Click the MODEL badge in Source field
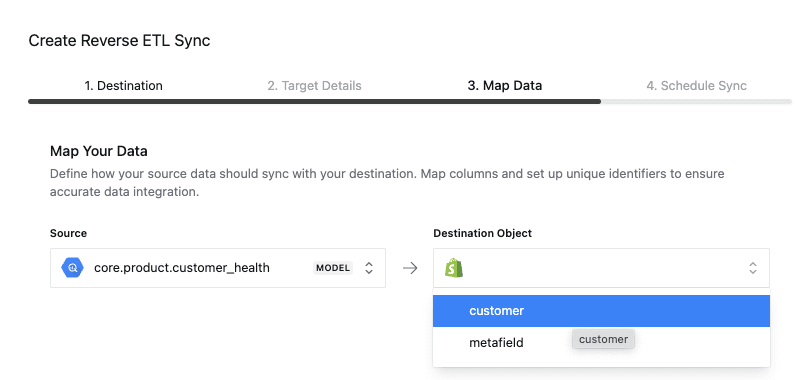The width and height of the screenshot is (795, 380). pos(333,268)
